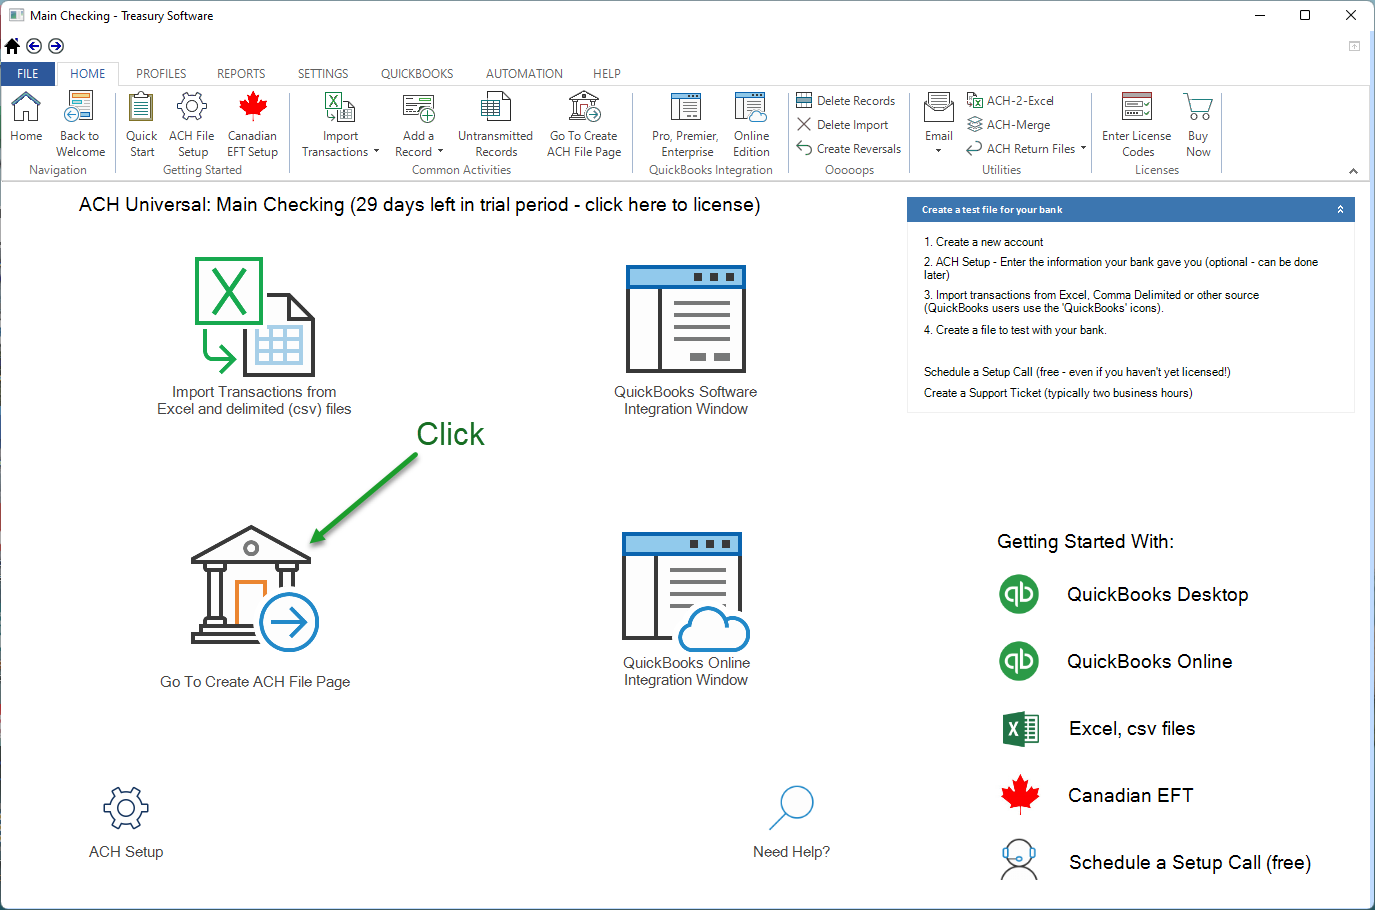
Task: Switch to PROFILES tab
Action: coord(161,74)
